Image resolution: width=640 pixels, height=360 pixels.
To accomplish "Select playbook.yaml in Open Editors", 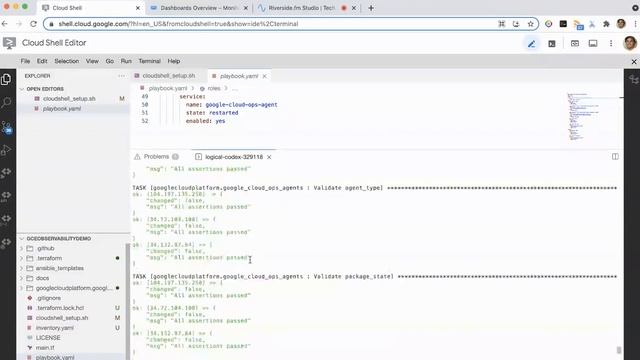I will pyautogui.click(x=62, y=109).
